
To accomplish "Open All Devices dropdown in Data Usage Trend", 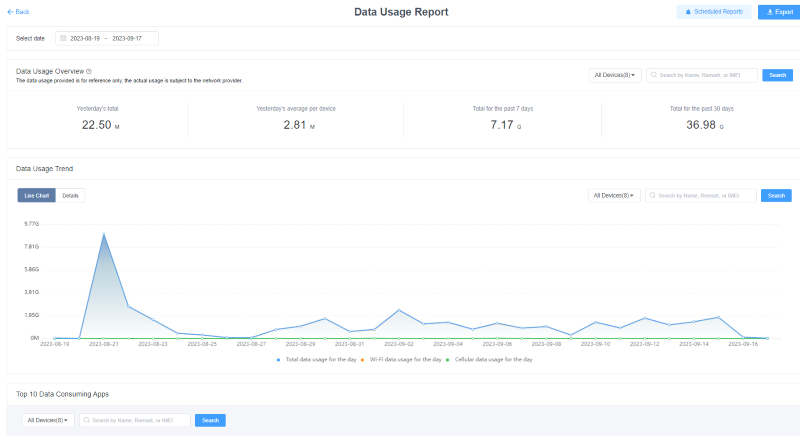I will (614, 195).
